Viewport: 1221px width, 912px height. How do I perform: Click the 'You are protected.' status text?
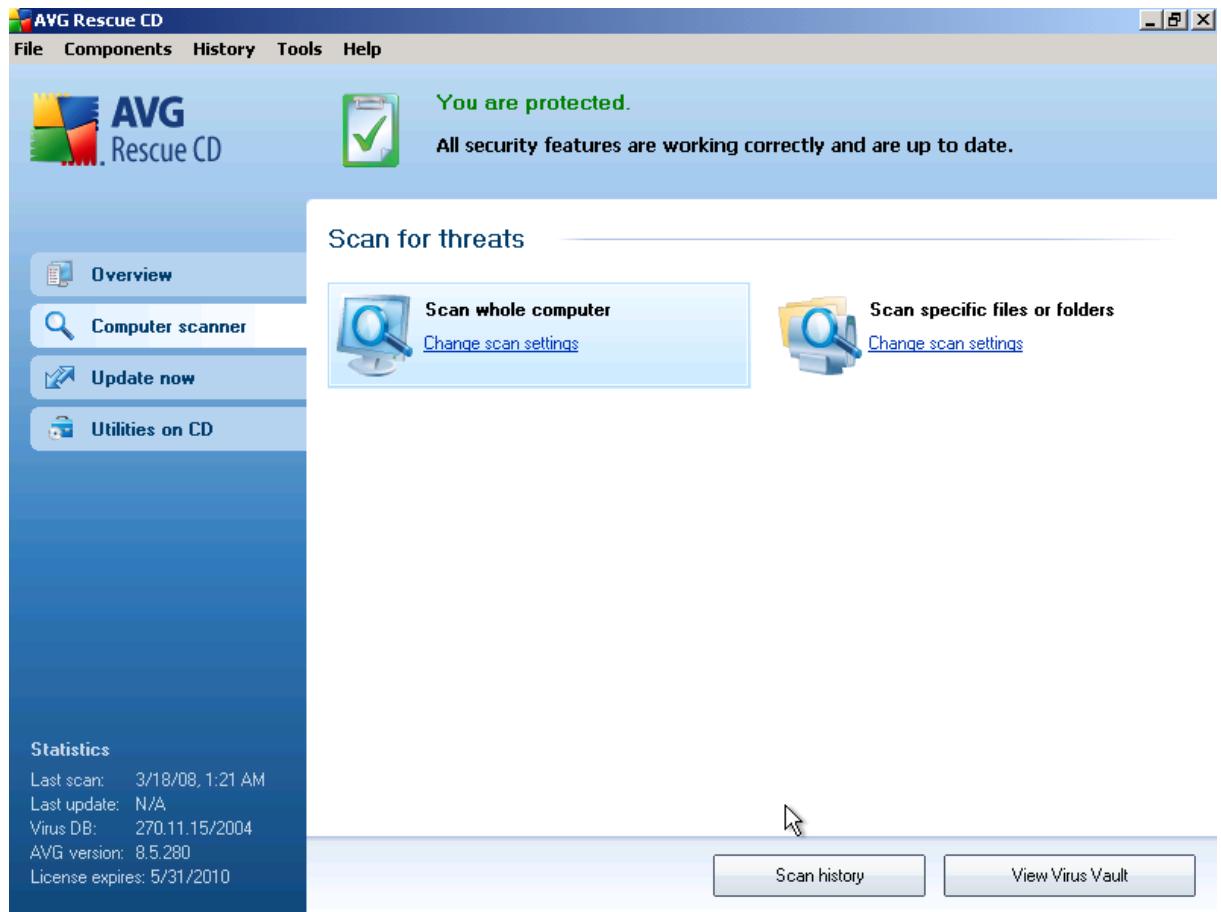coord(534,102)
